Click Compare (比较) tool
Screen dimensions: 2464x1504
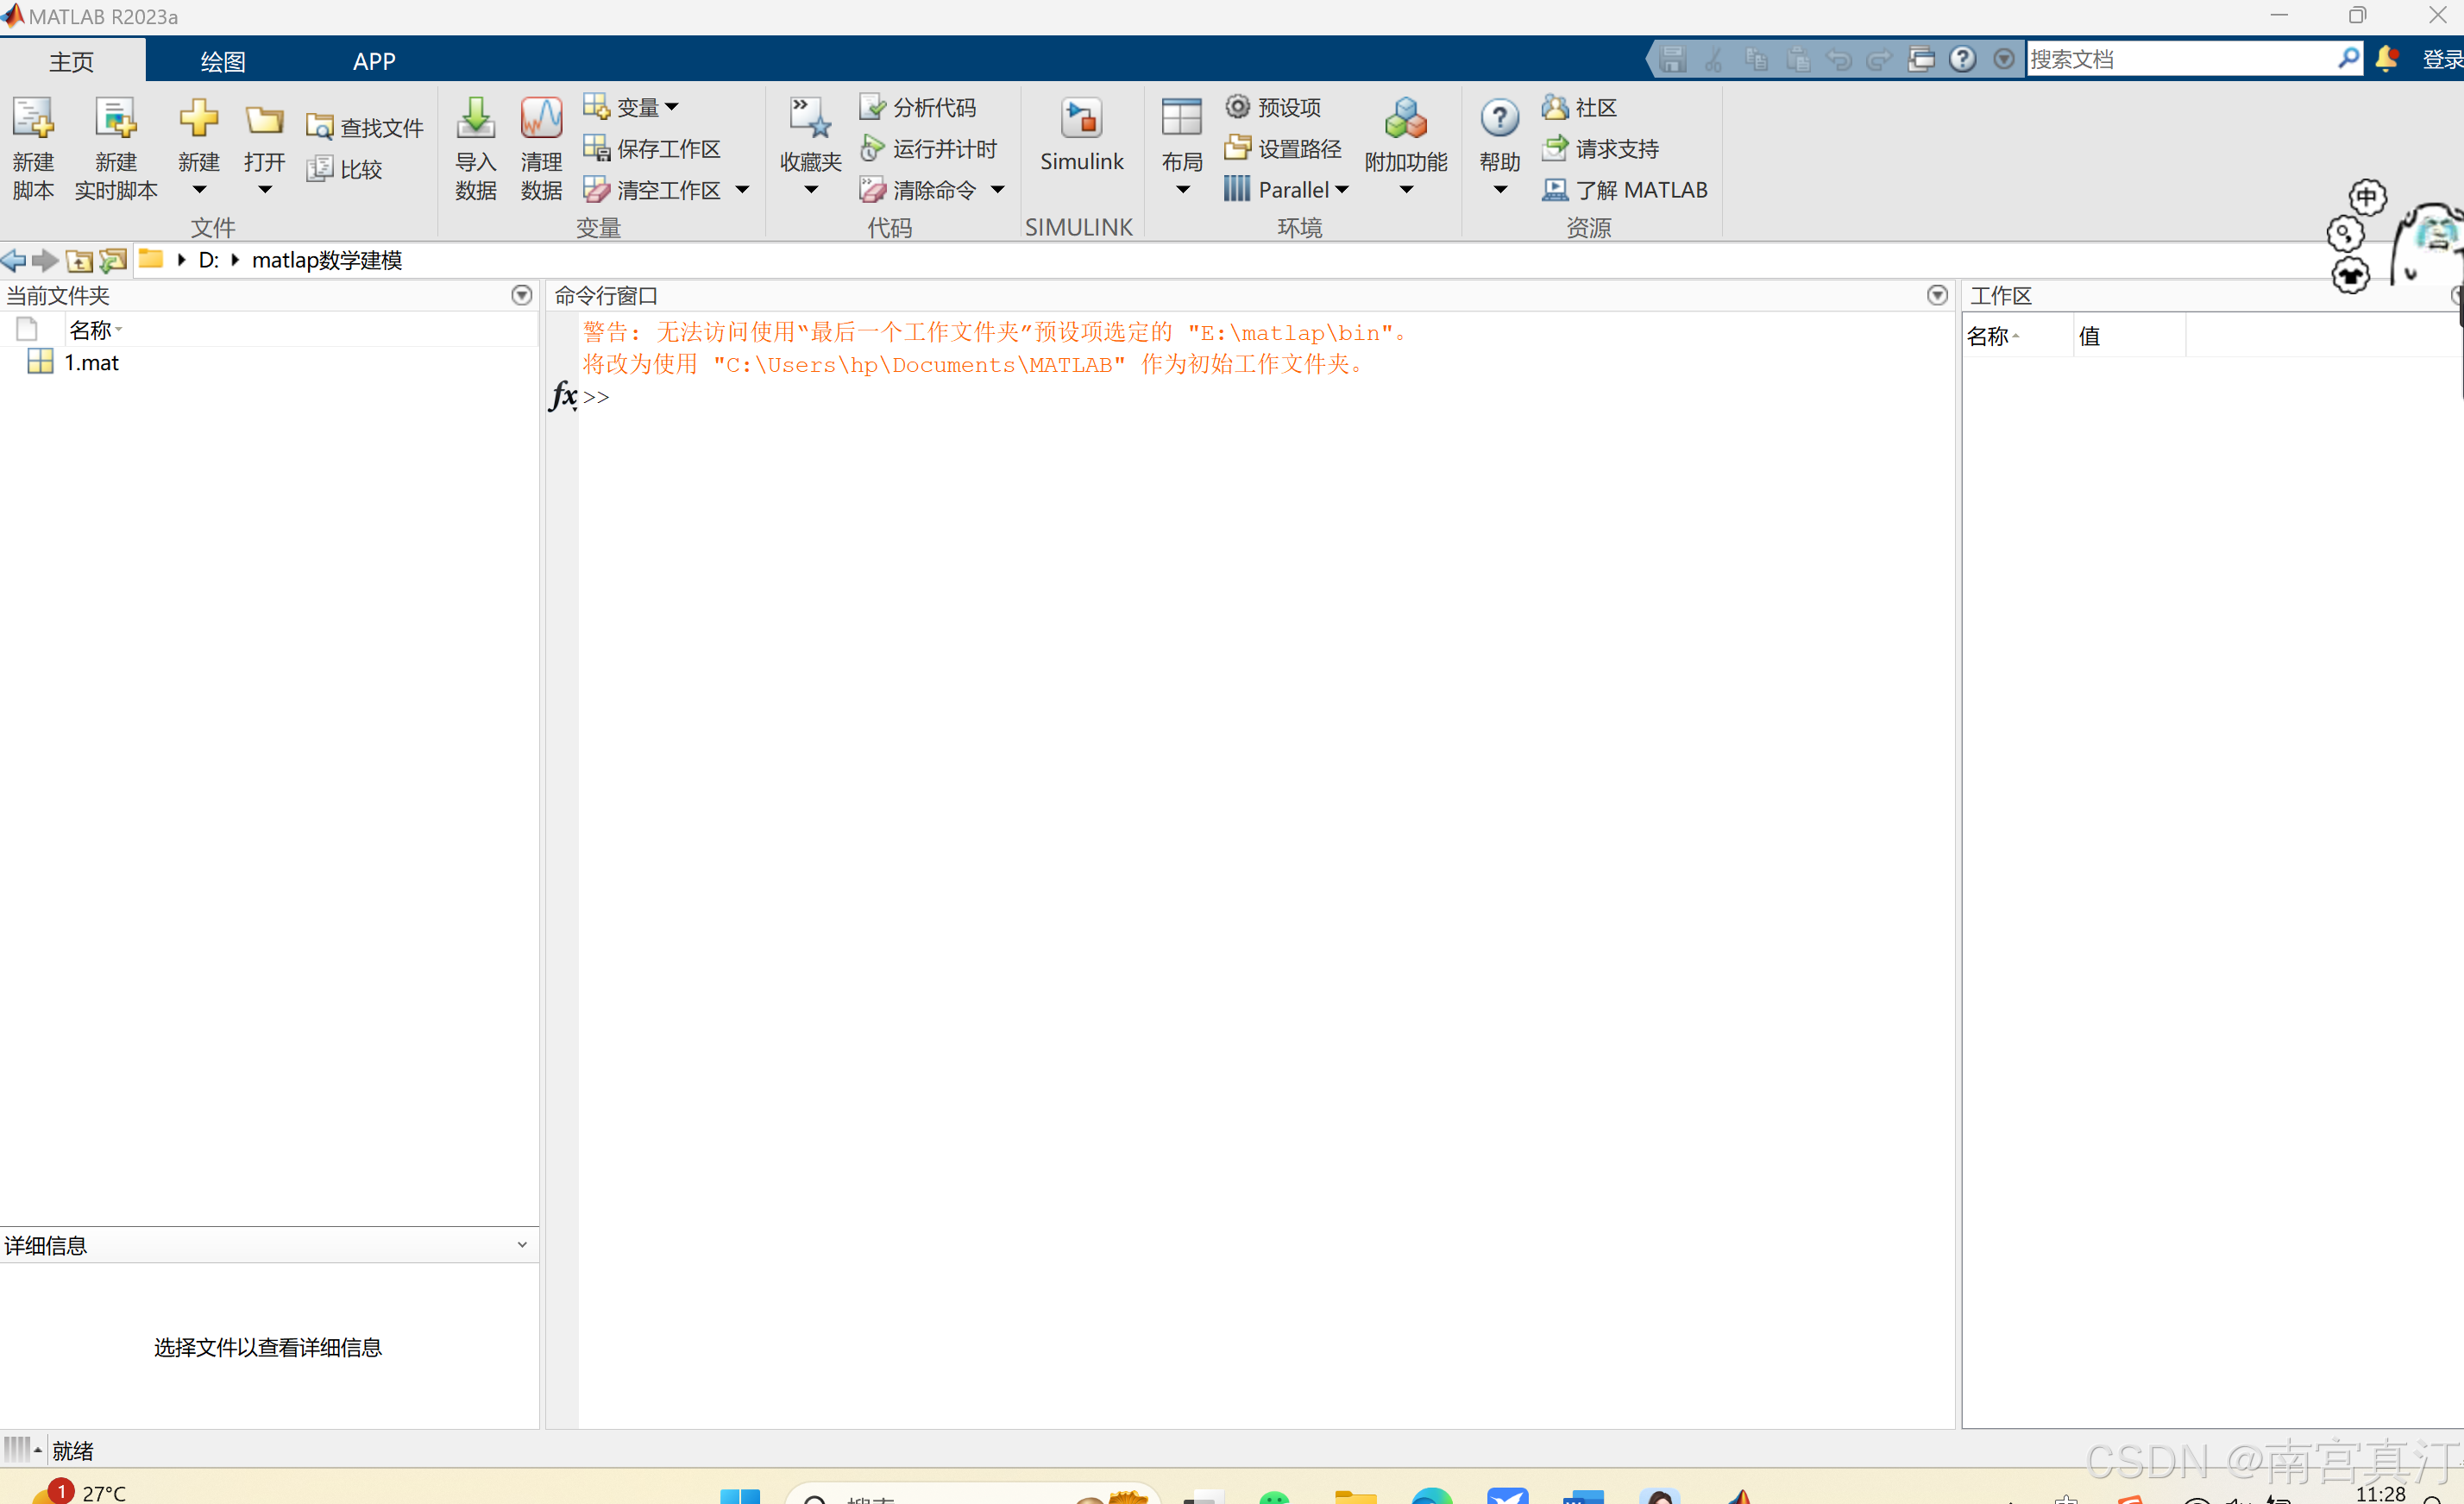[345, 169]
